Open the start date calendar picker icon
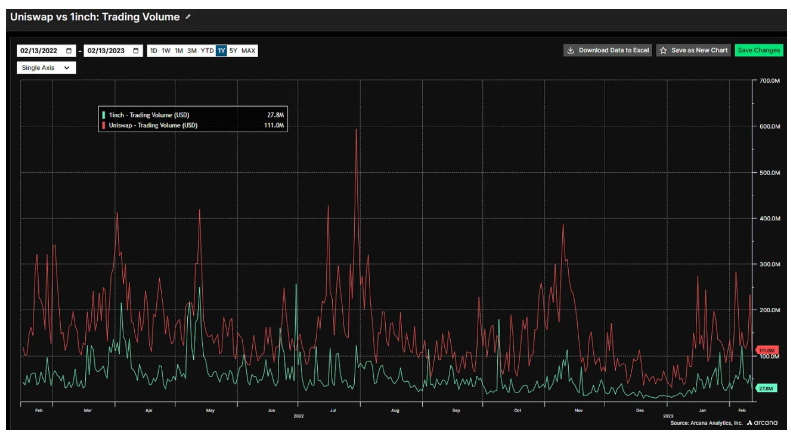 (x=69, y=50)
